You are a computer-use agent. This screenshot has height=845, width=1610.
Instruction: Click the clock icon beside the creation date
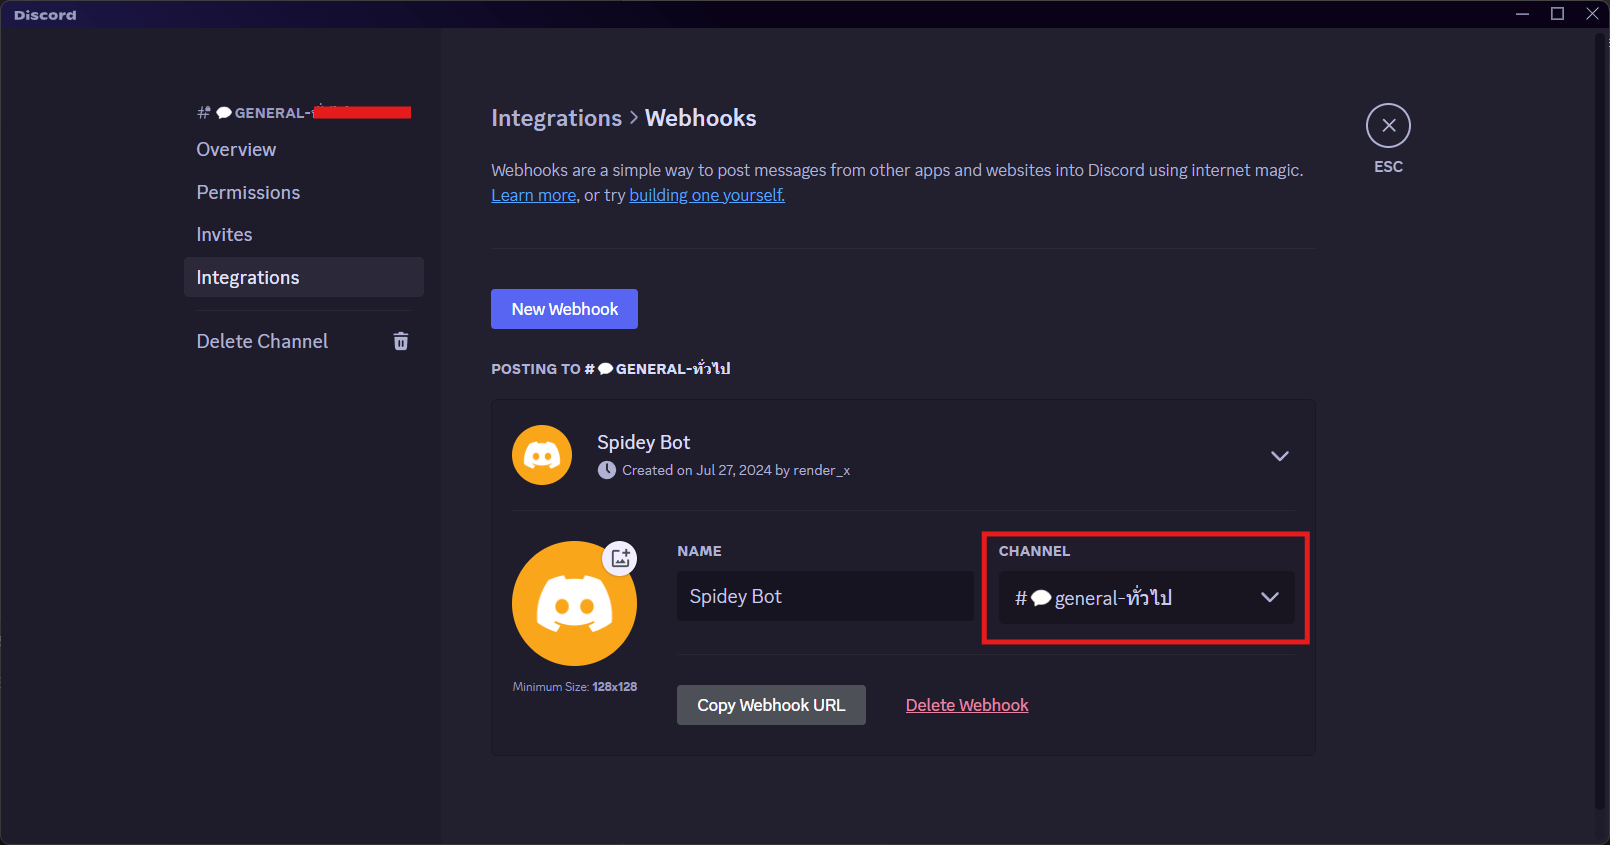[607, 470]
